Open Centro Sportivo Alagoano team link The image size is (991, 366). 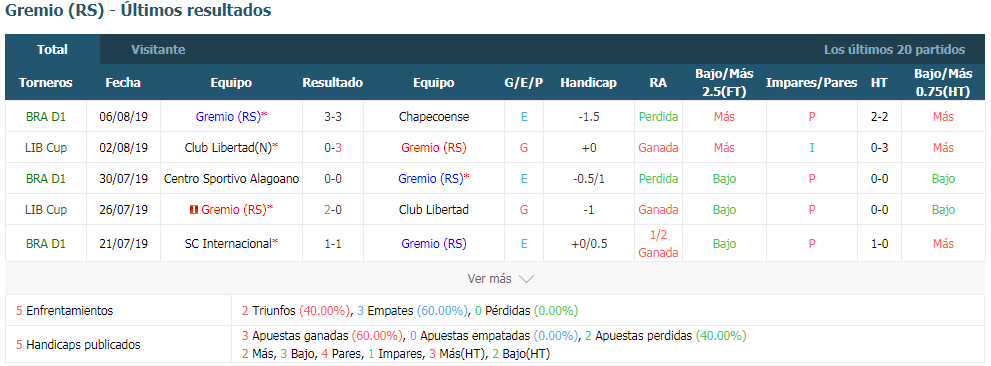coord(231,179)
